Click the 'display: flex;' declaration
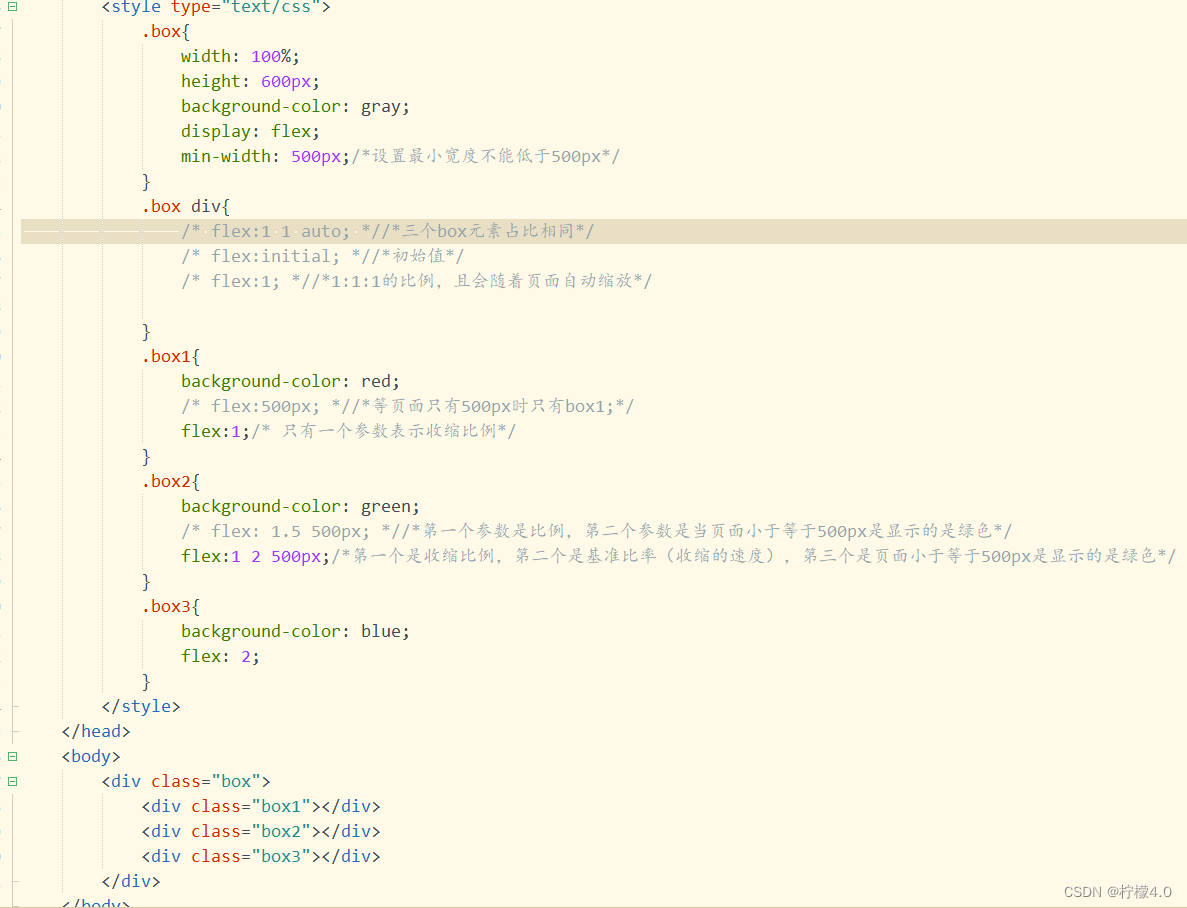Image resolution: width=1187 pixels, height=908 pixels. (x=250, y=131)
